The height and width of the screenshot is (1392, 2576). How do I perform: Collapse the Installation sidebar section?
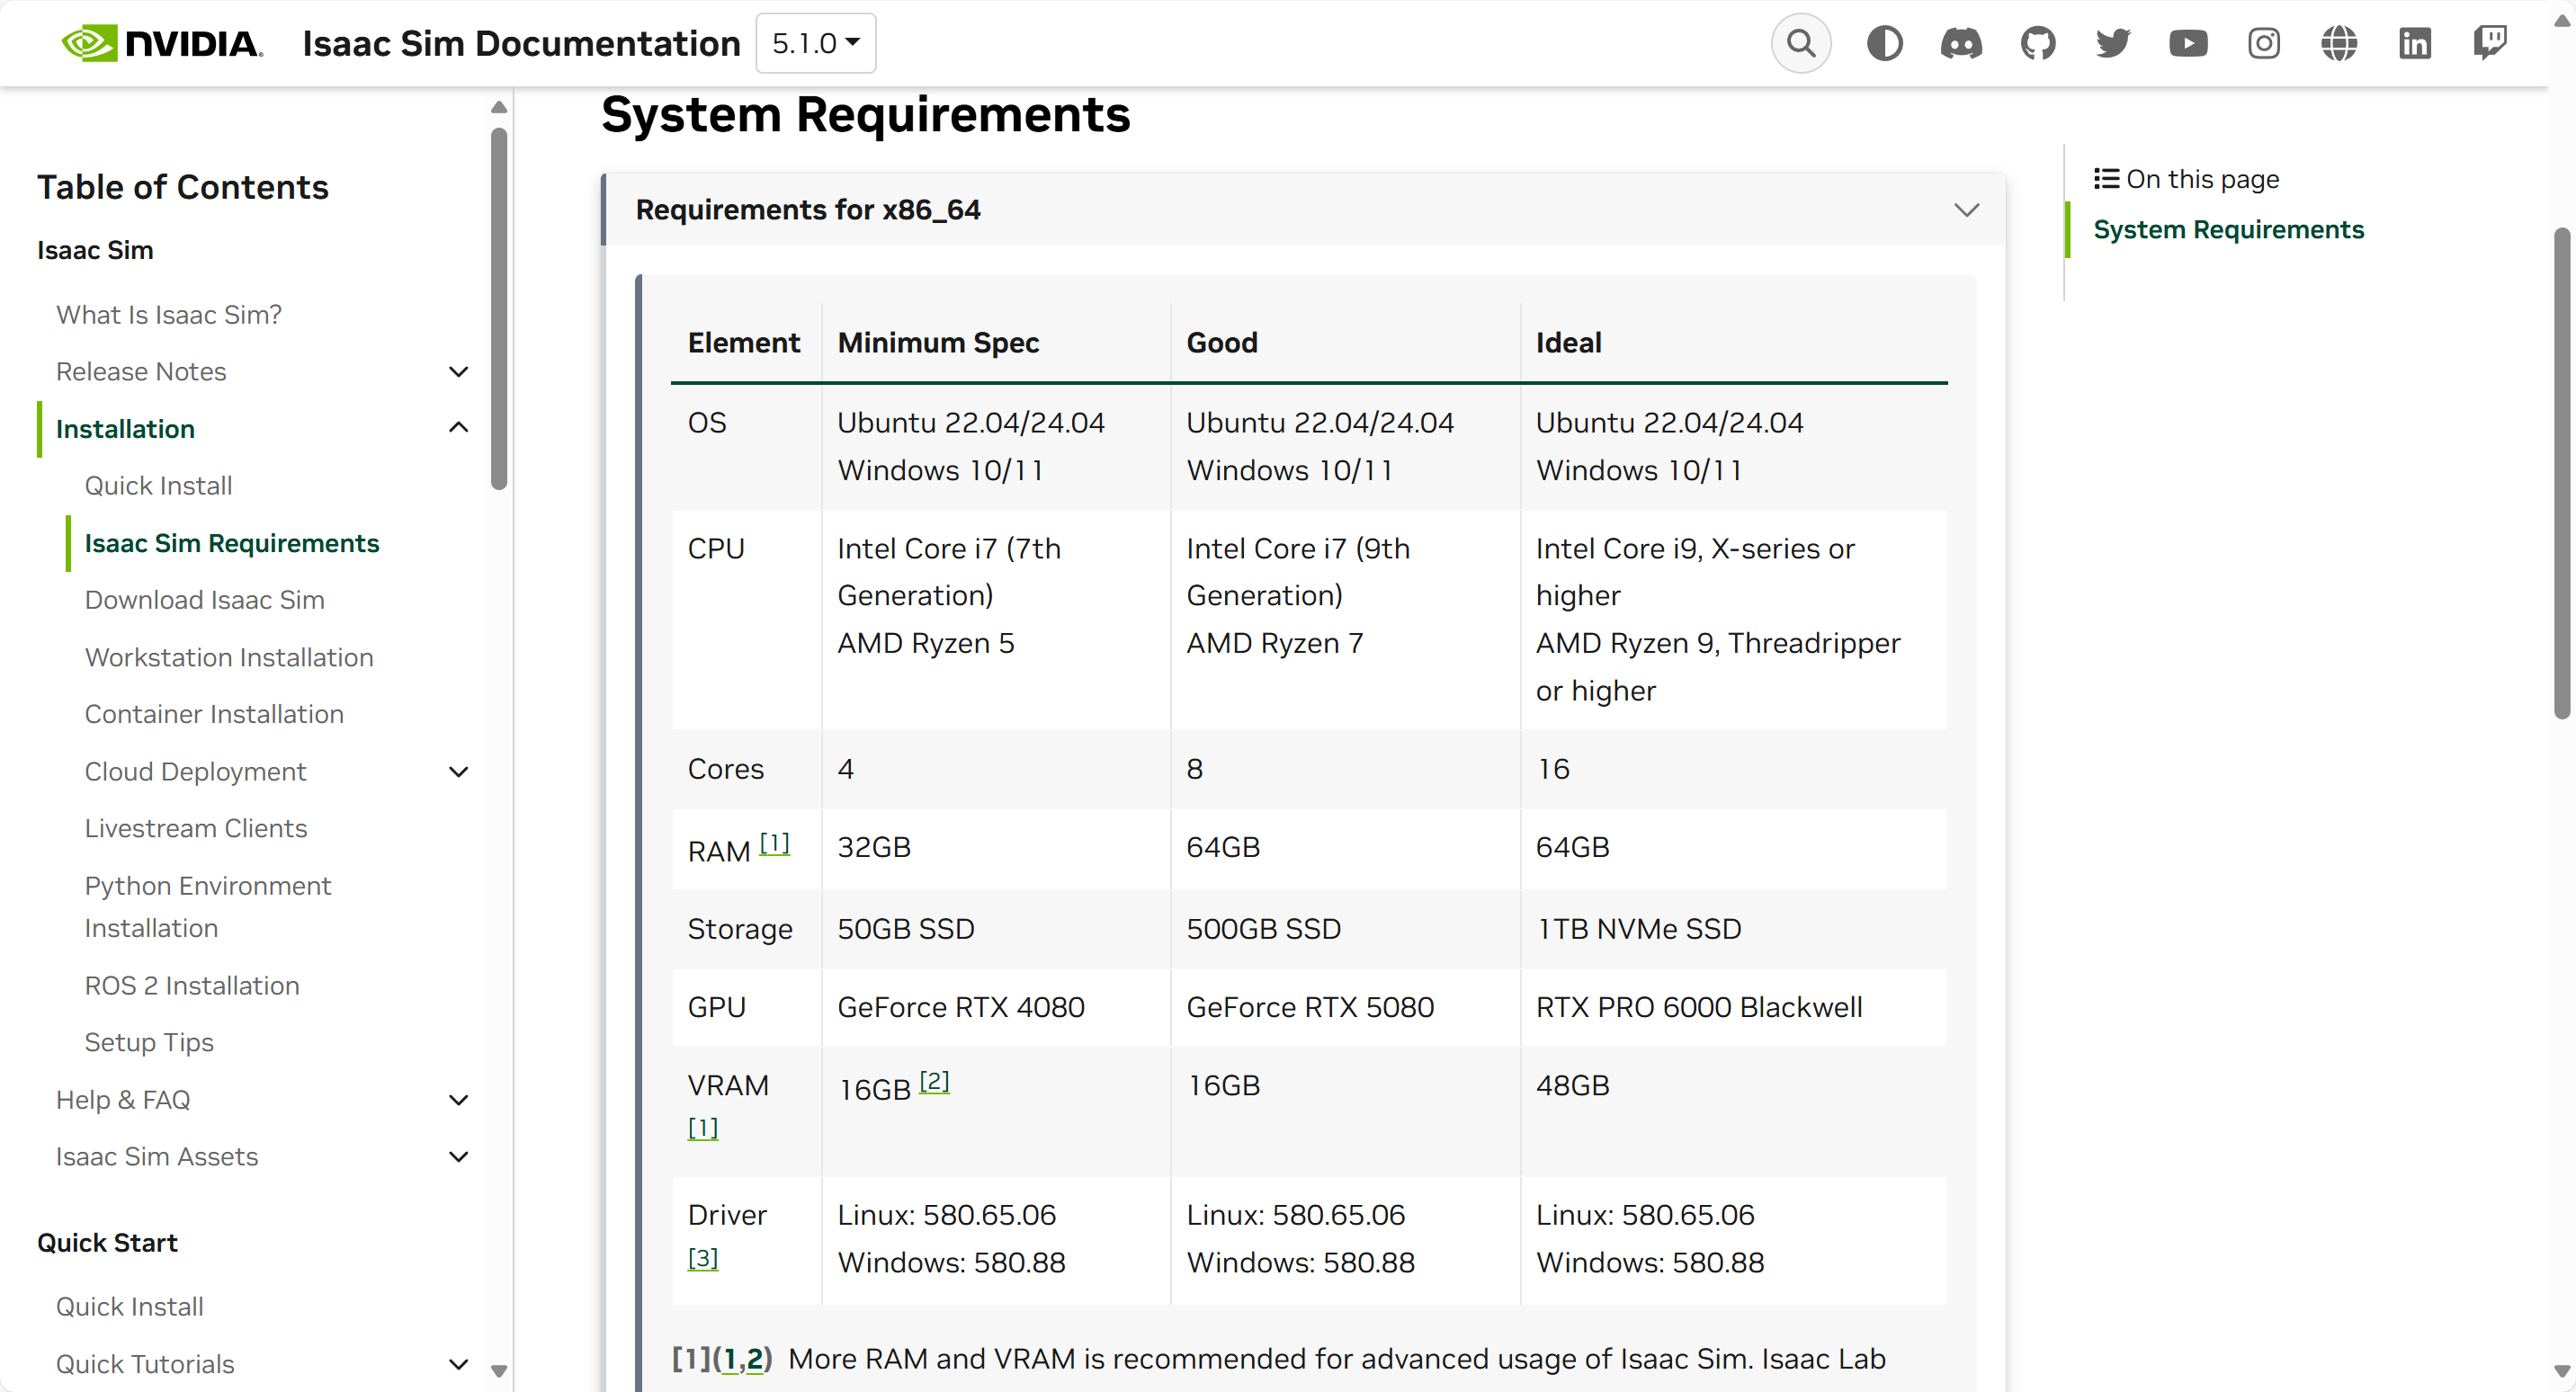458,428
